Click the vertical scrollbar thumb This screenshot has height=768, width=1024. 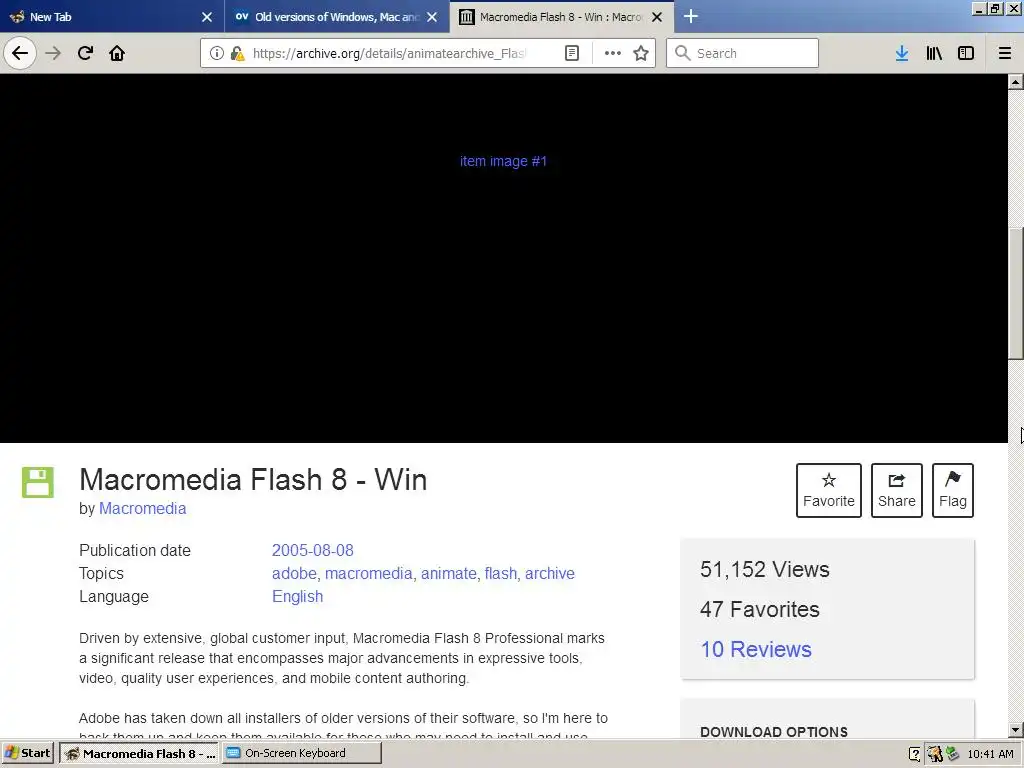tap(1016, 293)
